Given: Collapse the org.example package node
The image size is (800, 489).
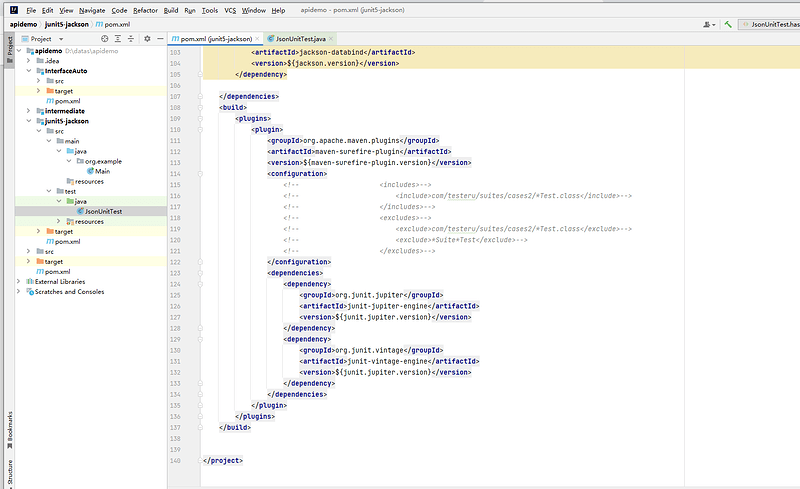Looking at the screenshot, I should (69, 161).
